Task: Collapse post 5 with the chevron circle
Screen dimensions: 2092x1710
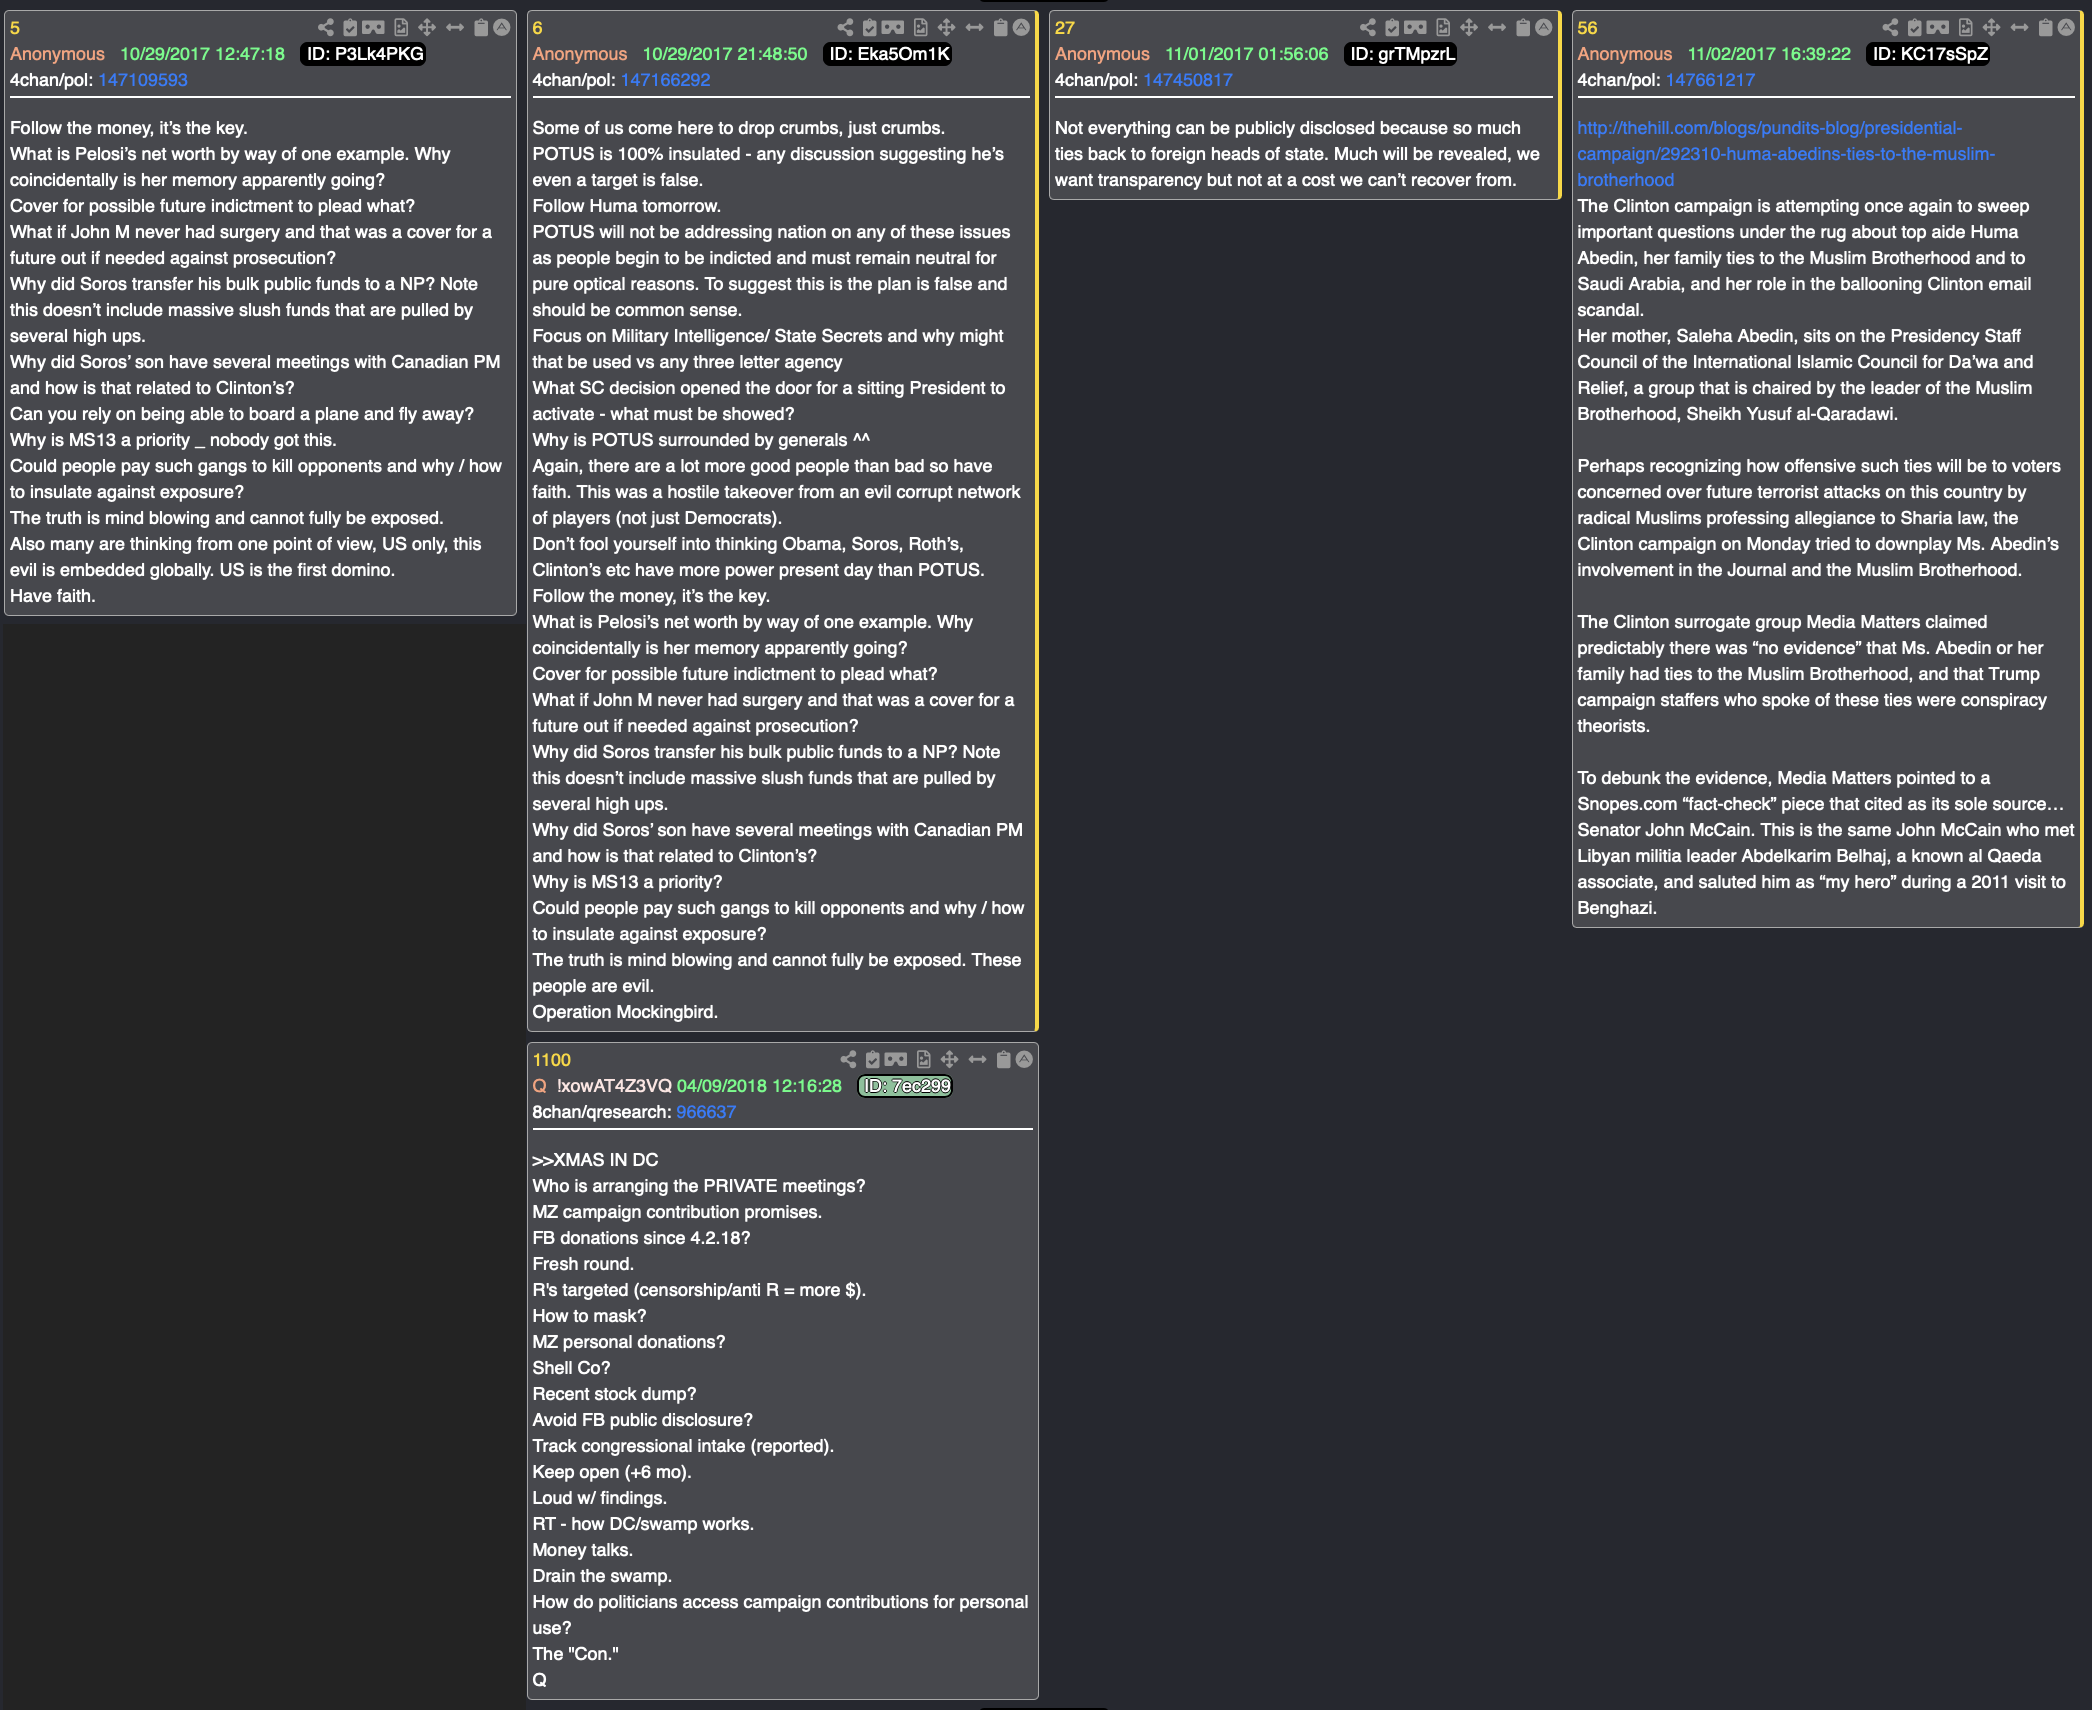Action: (502, 27)
